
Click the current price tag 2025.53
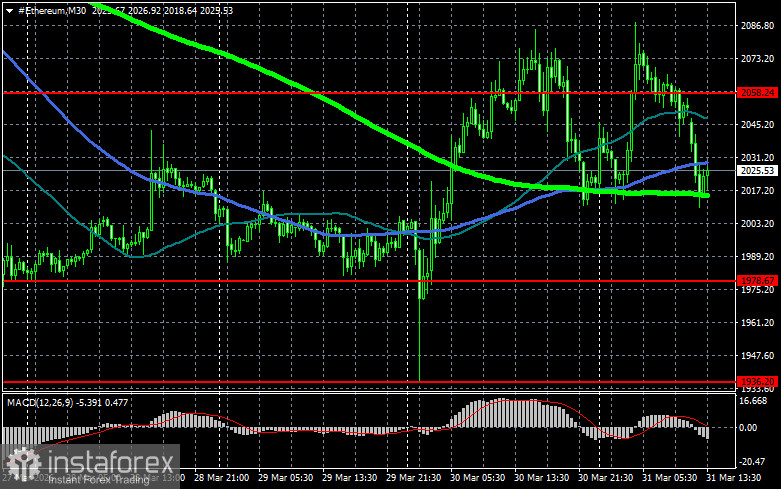pyautogui.click(x=757, y=171)
